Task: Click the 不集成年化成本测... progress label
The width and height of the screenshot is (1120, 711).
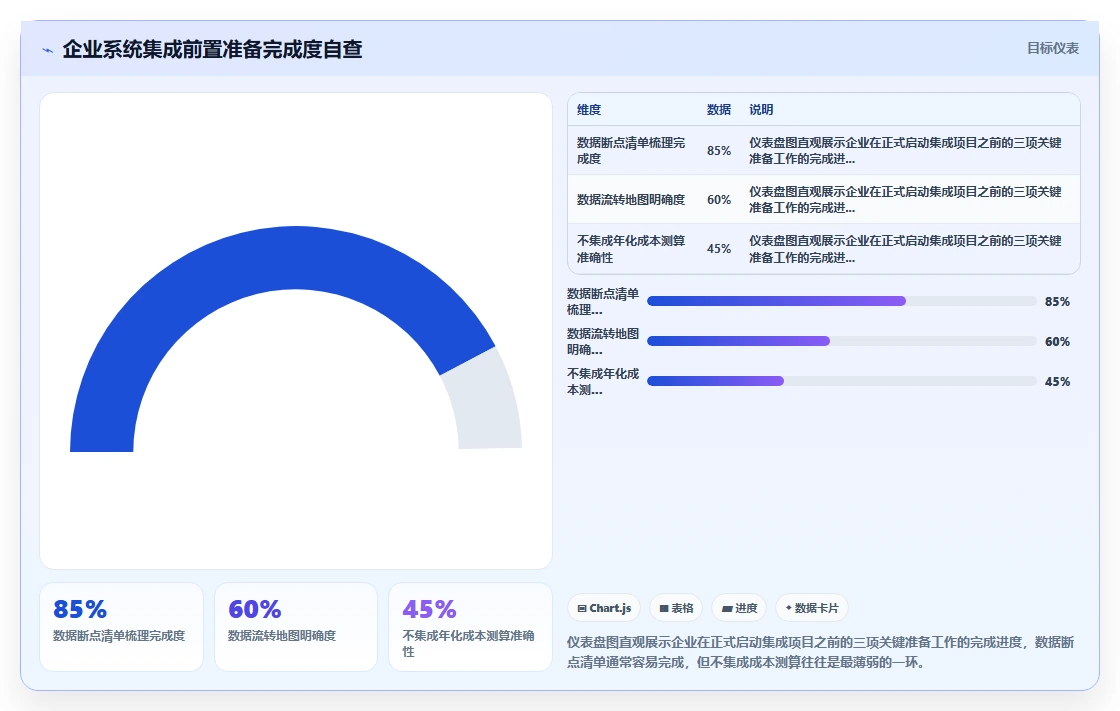Action: 603,382
